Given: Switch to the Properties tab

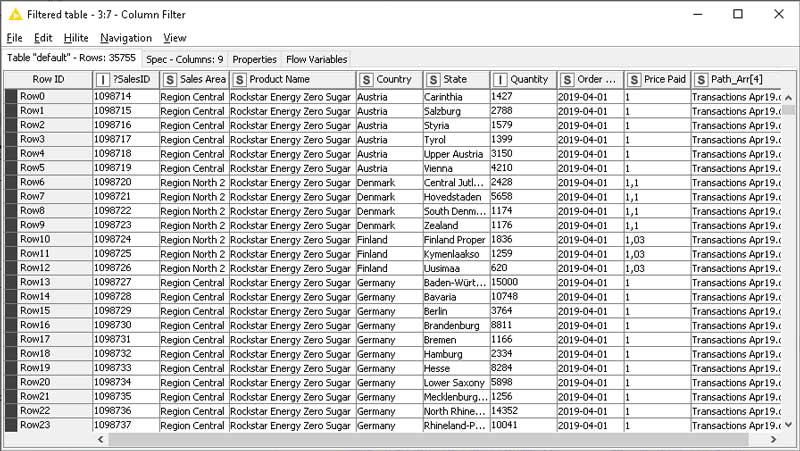Looking at the screenshot, I should pos(254,59).
